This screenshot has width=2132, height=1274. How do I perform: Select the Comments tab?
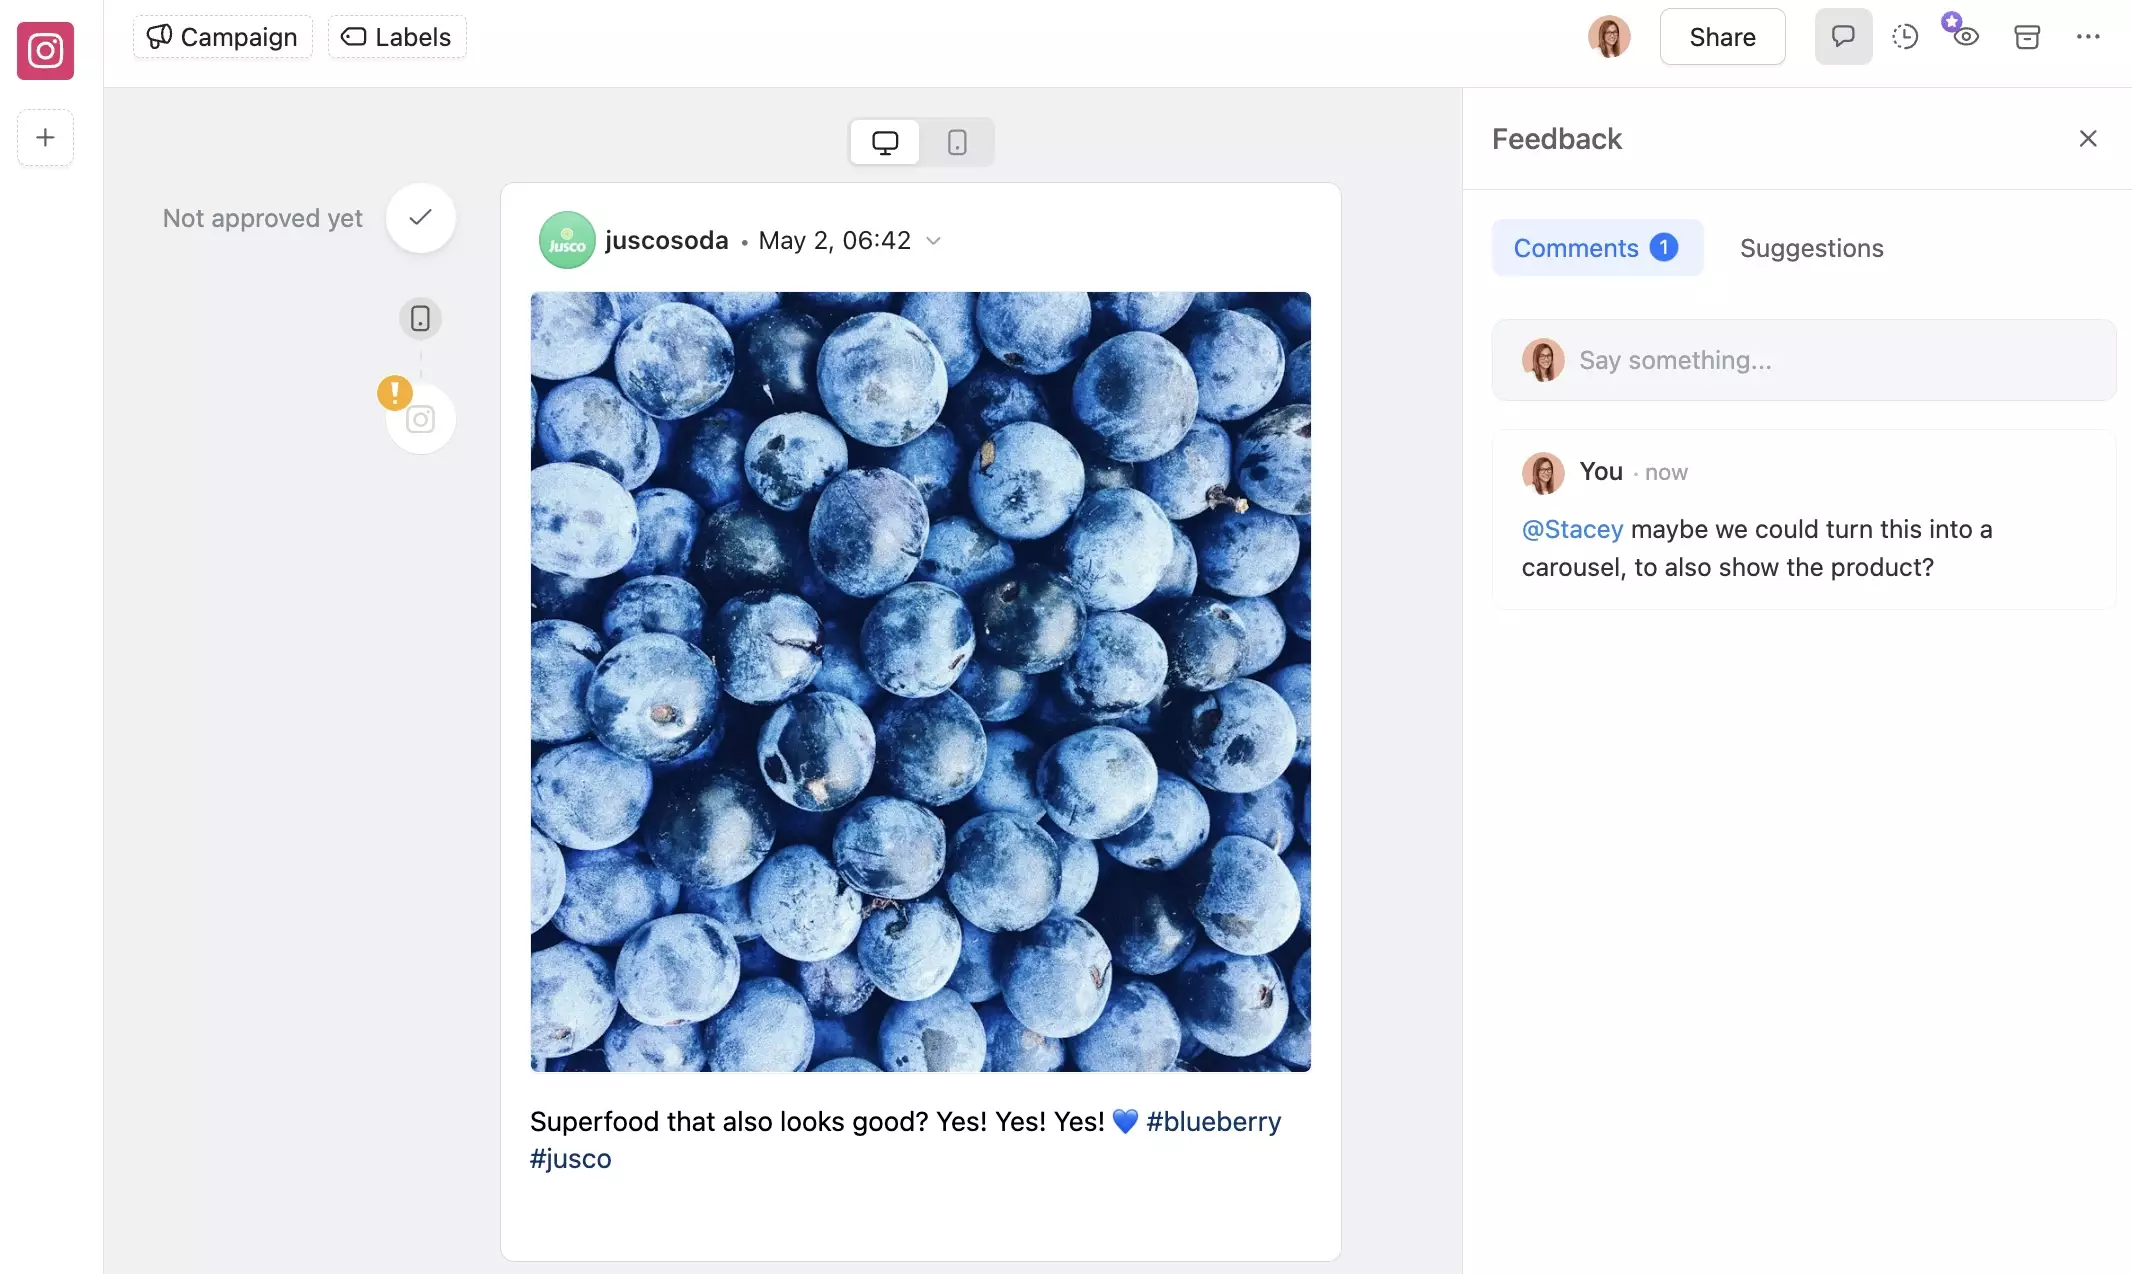click(x=1597, y=247)
